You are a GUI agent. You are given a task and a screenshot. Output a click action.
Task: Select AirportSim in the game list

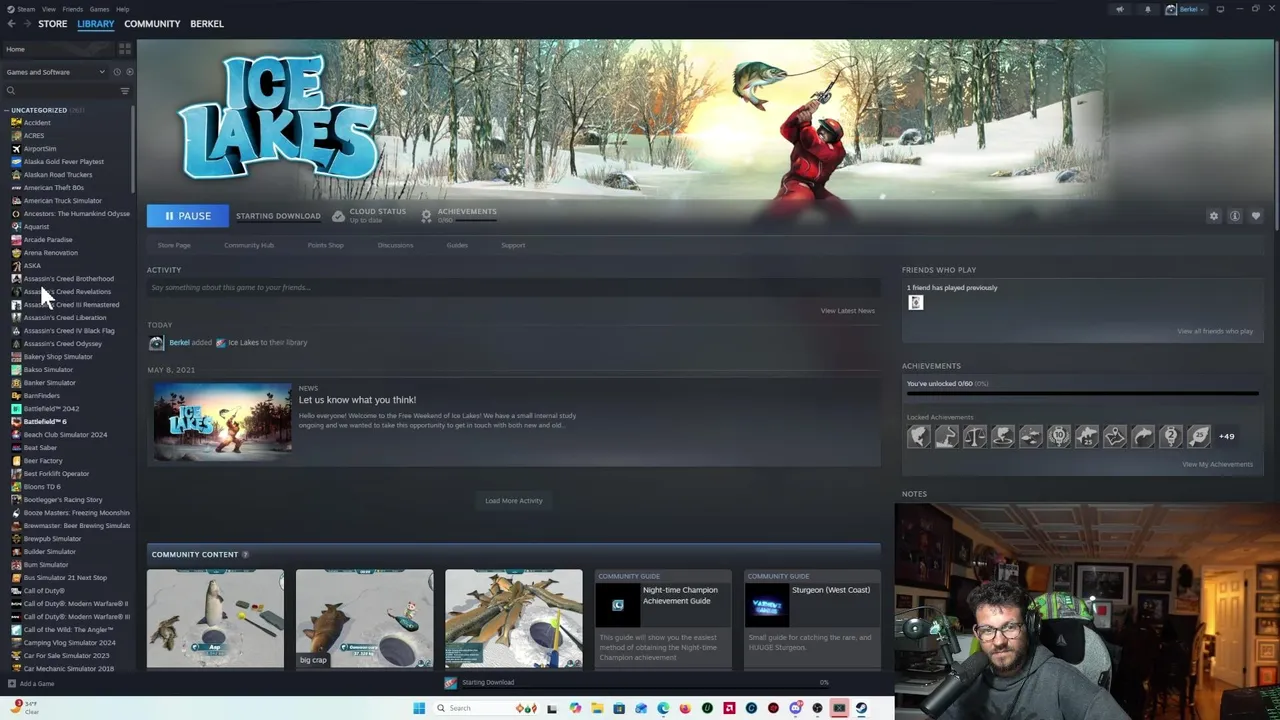[x=40, y=149]
